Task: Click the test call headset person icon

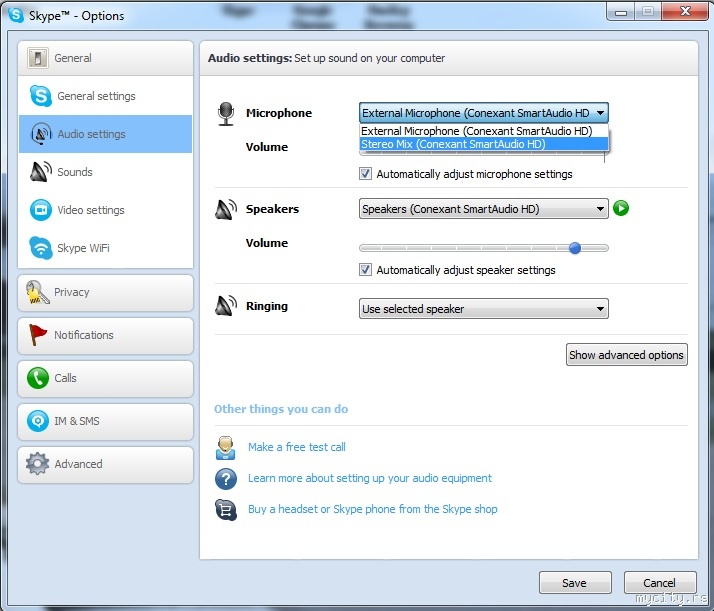Action: click(x=226, y=448)
